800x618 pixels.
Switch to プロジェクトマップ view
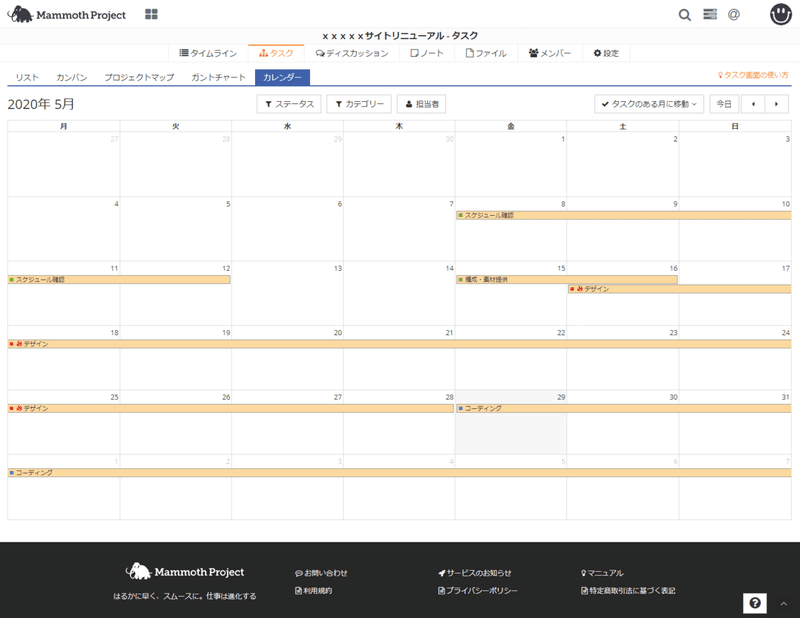[x=139, y=77]
